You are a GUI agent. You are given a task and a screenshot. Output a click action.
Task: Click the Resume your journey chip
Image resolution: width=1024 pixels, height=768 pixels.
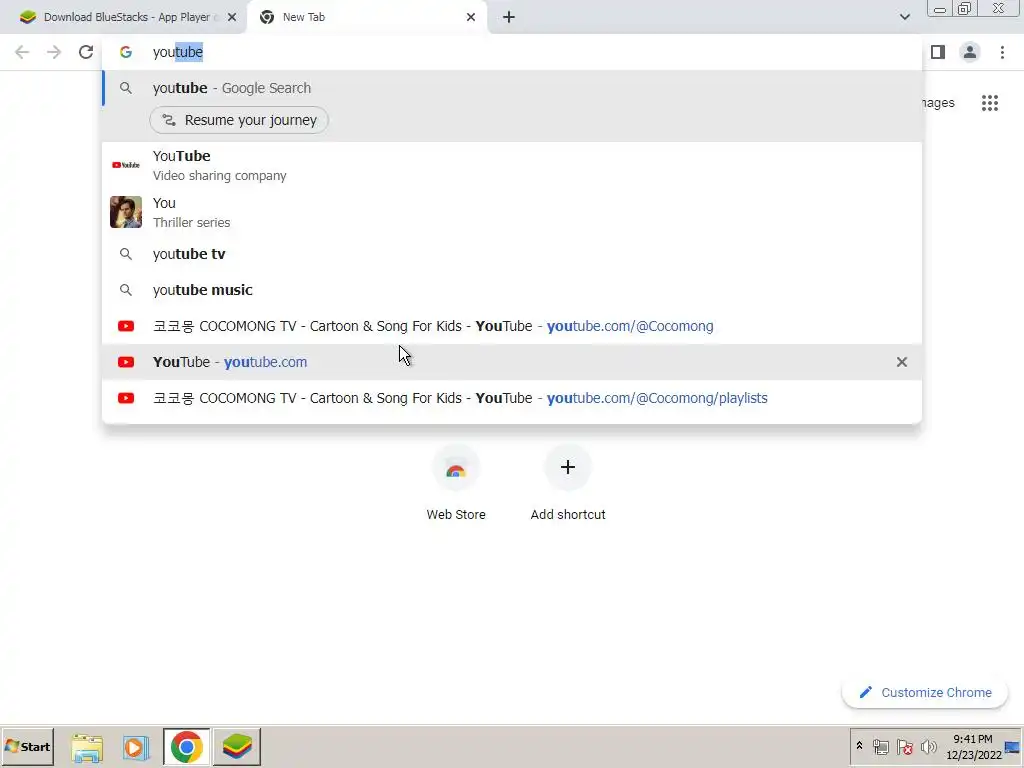239,120
